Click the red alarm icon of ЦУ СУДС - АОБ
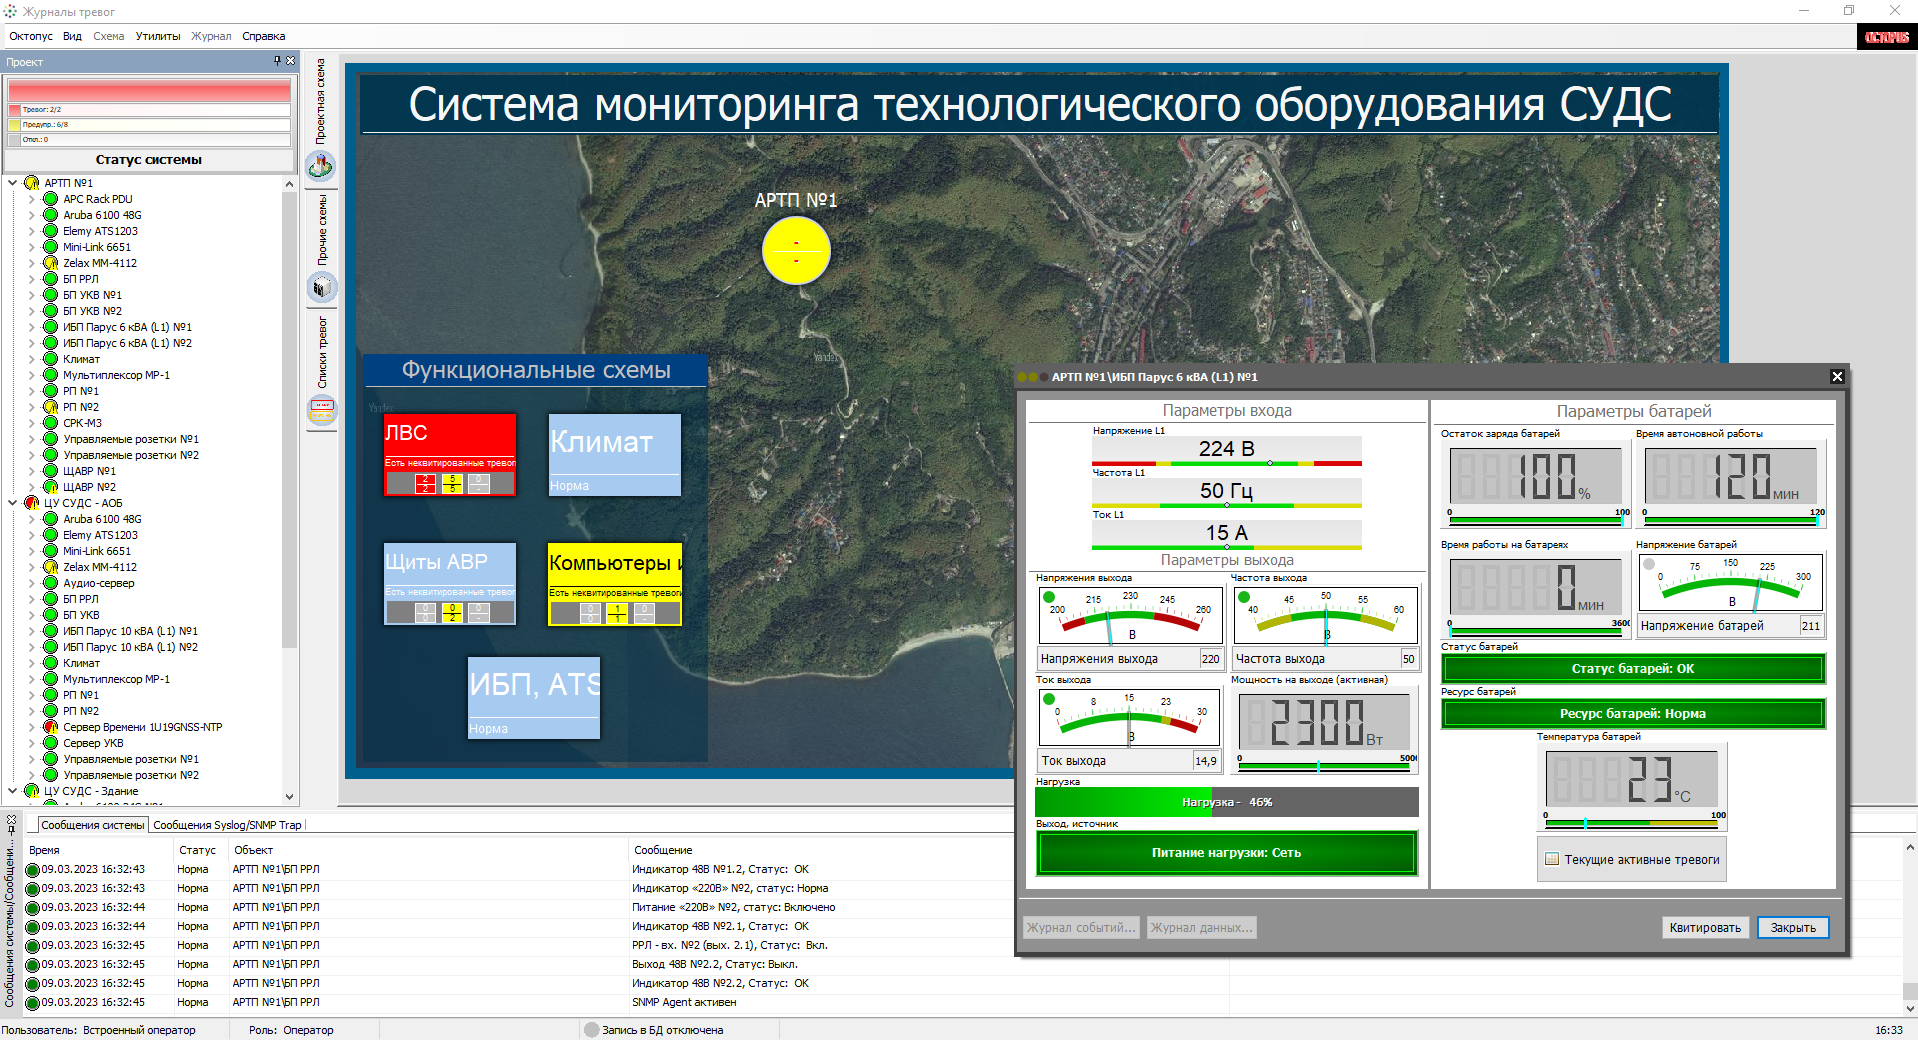1918x1040 pixels. tap(31, 503)
